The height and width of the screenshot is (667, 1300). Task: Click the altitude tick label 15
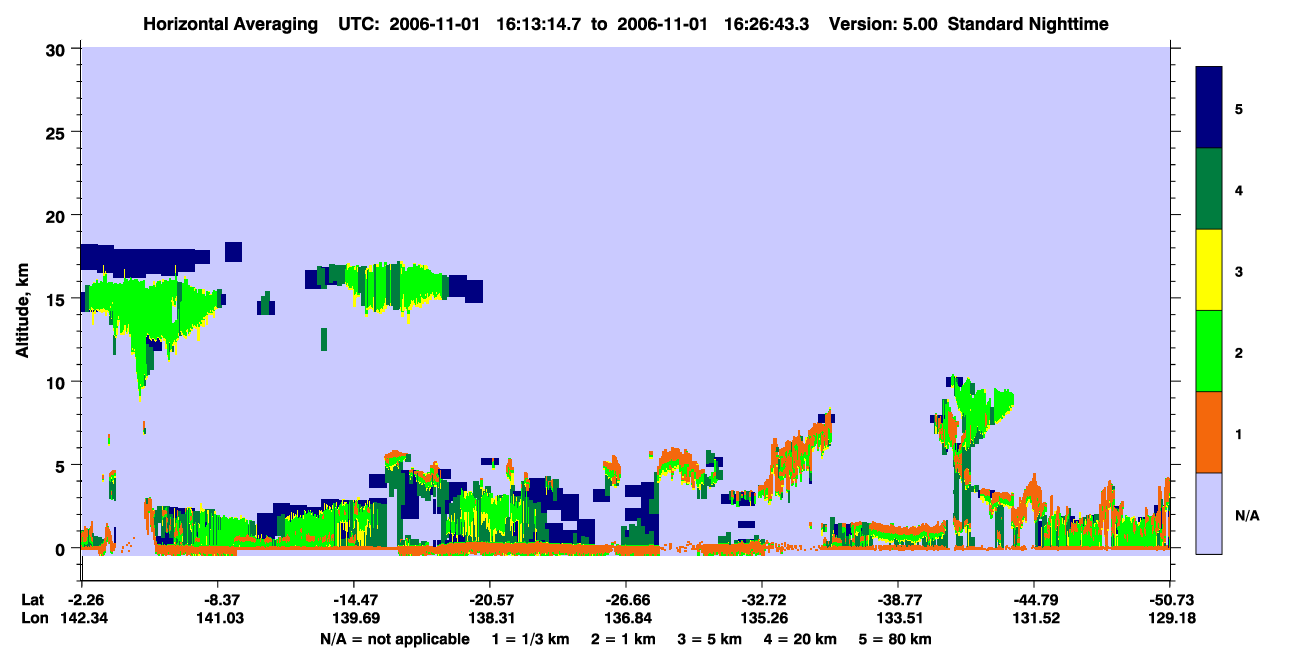tap(58, 299)
